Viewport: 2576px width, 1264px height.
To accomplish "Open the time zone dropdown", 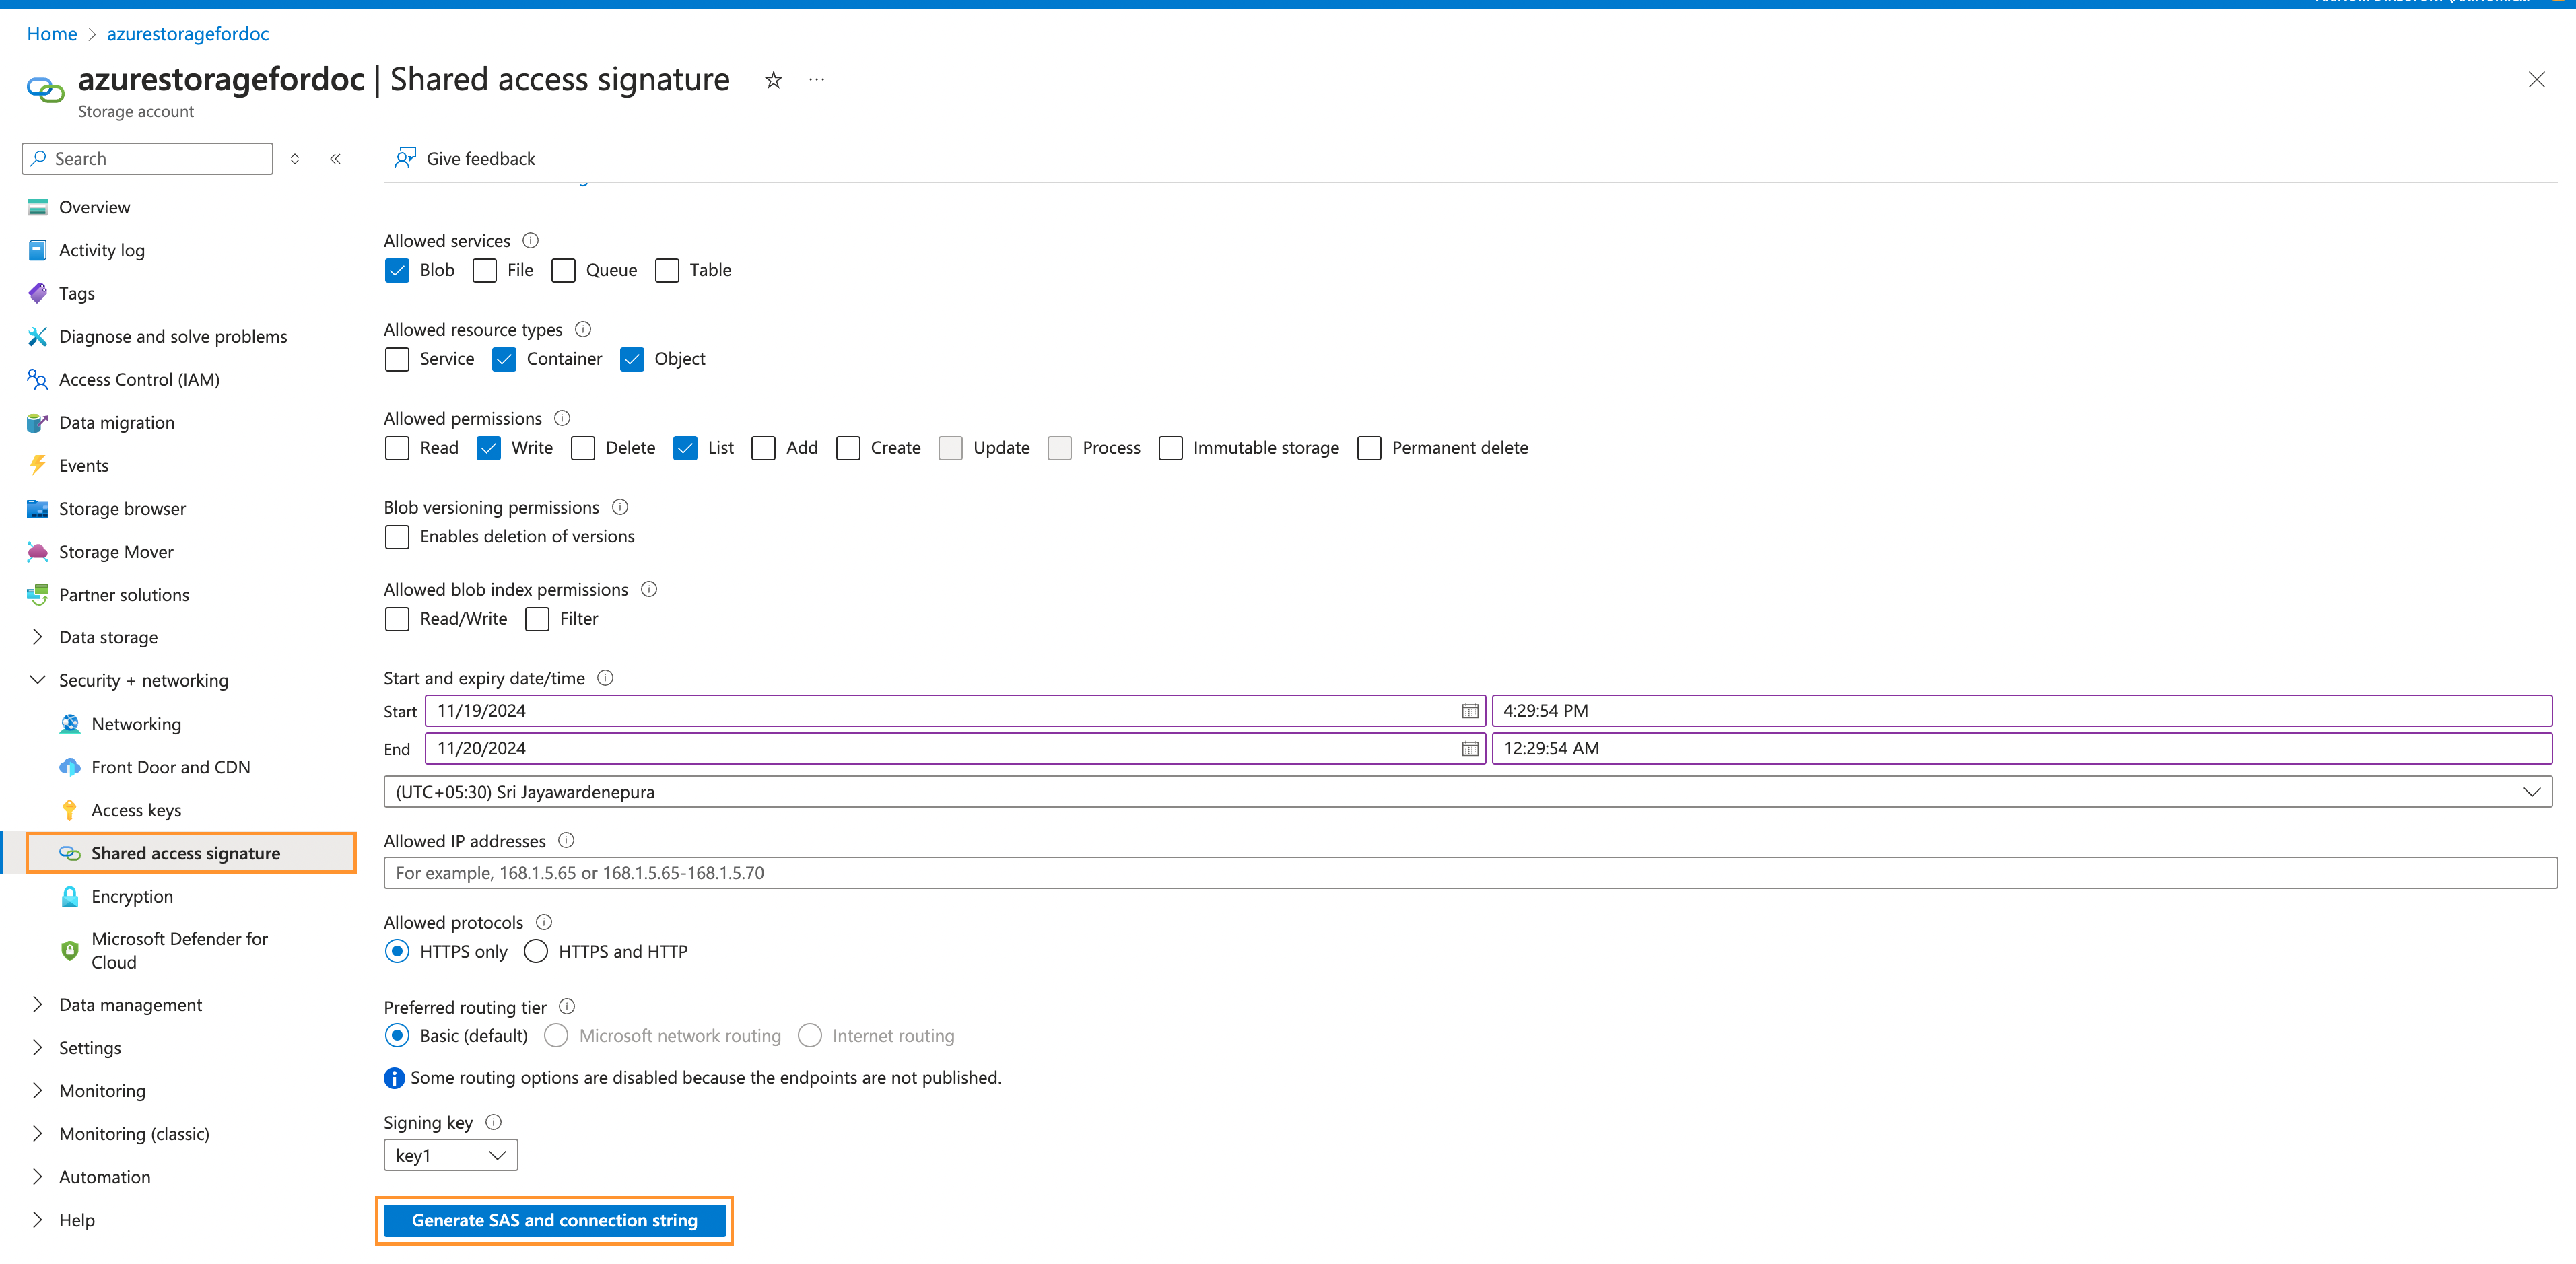I will click(1467, 792).
